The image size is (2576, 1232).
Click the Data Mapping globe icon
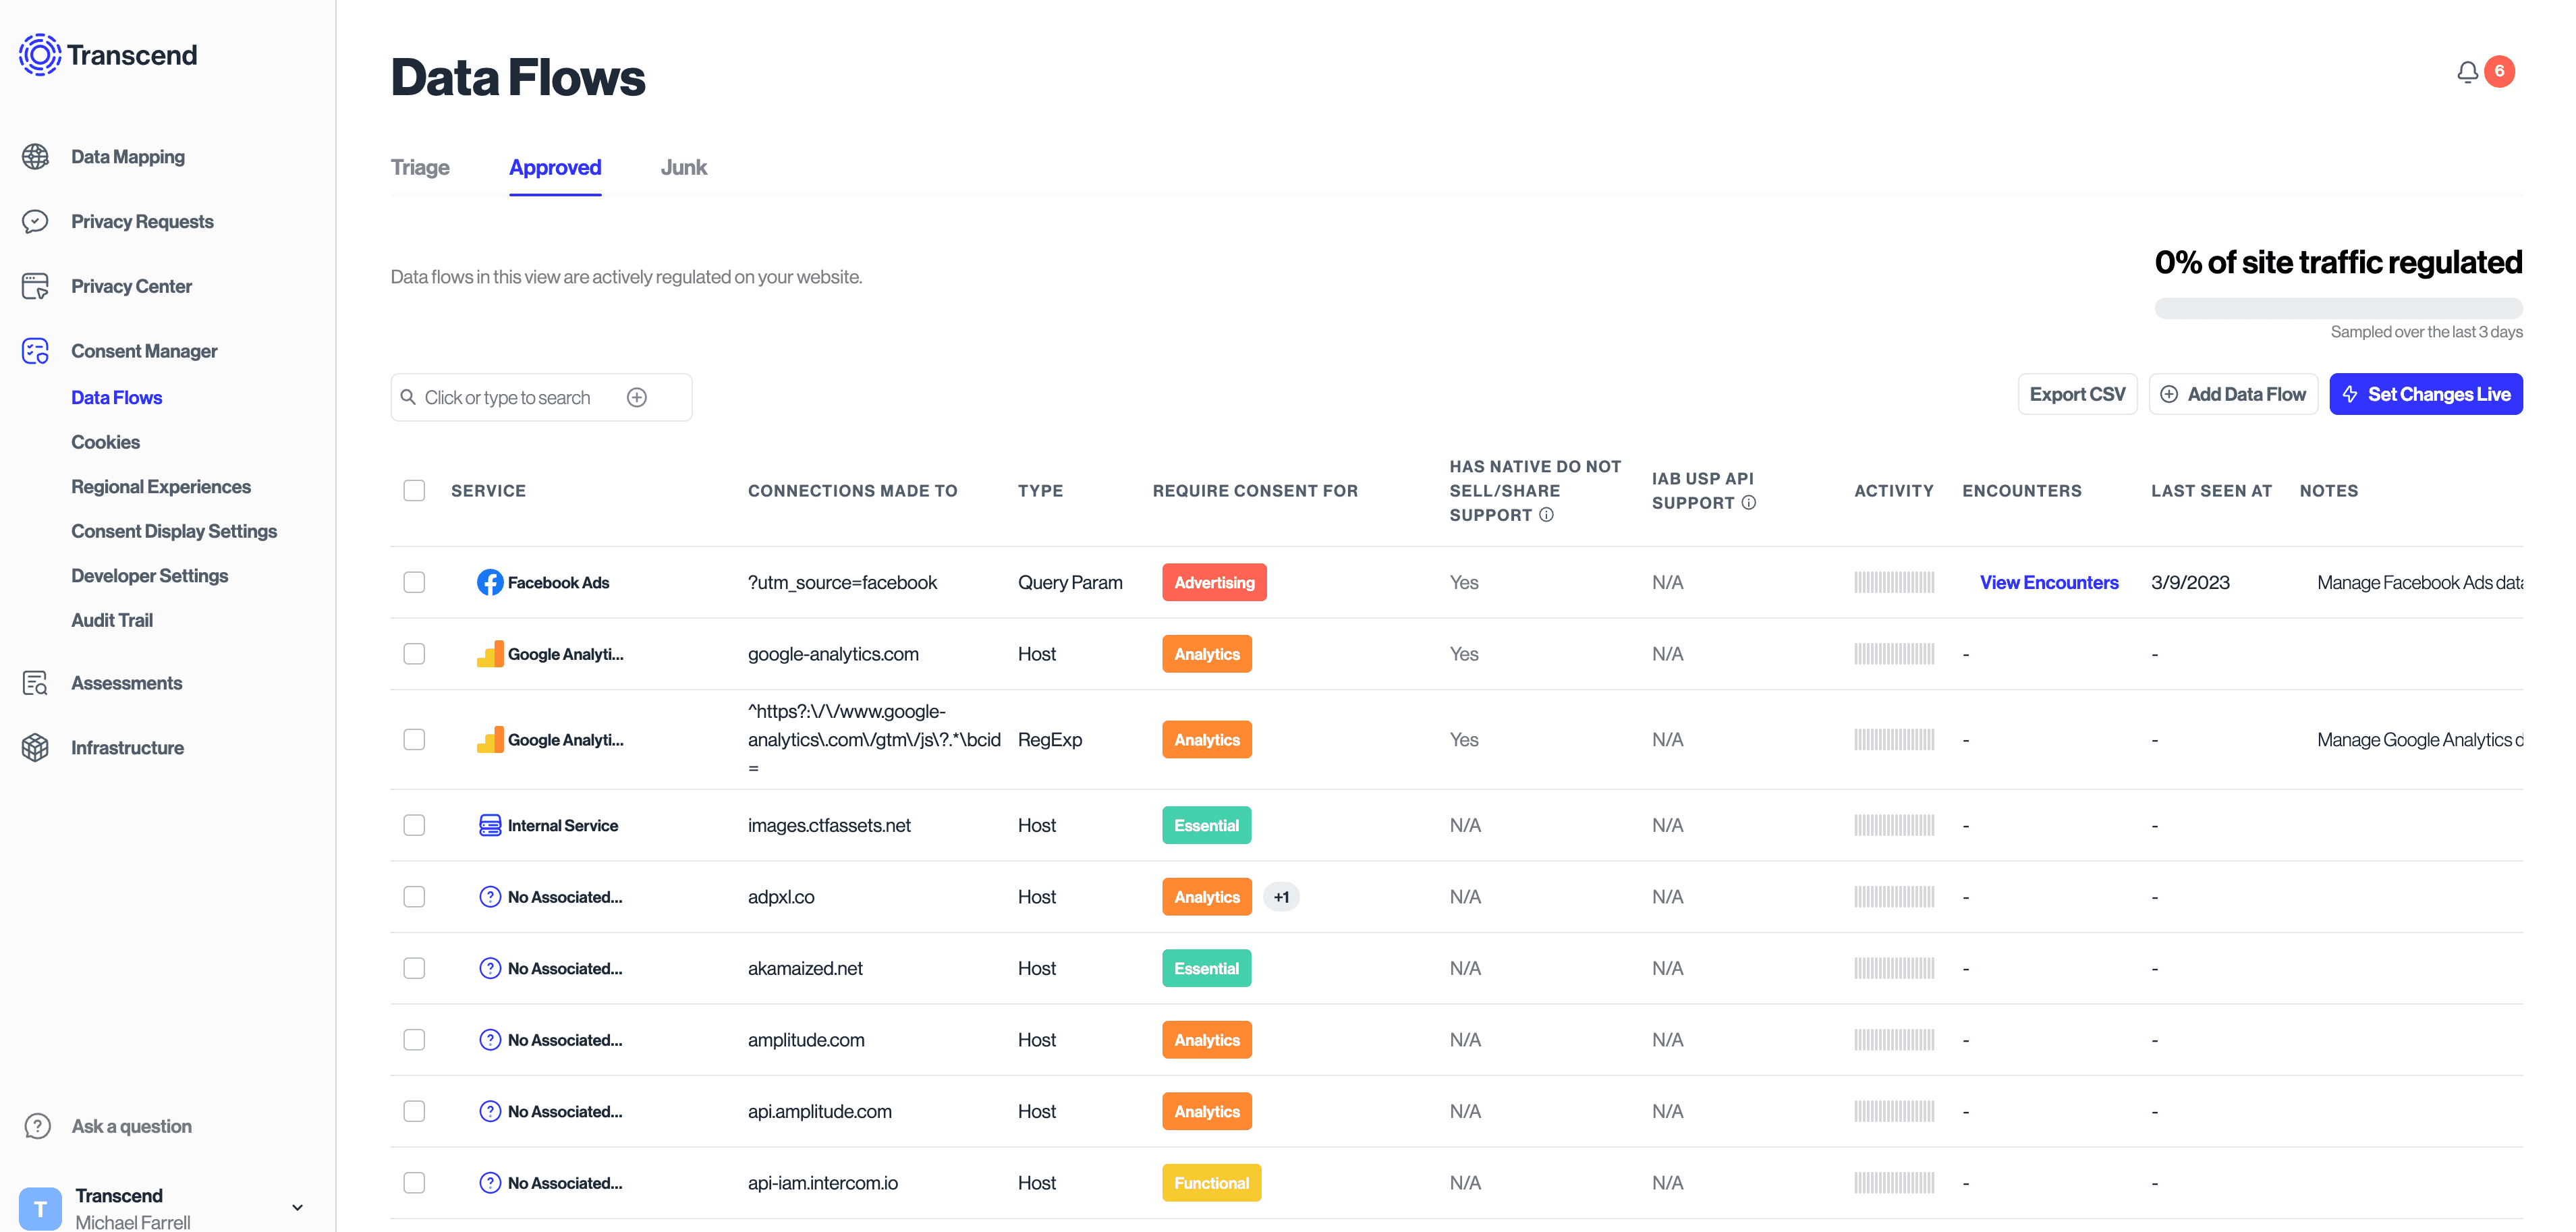(35, 157)
